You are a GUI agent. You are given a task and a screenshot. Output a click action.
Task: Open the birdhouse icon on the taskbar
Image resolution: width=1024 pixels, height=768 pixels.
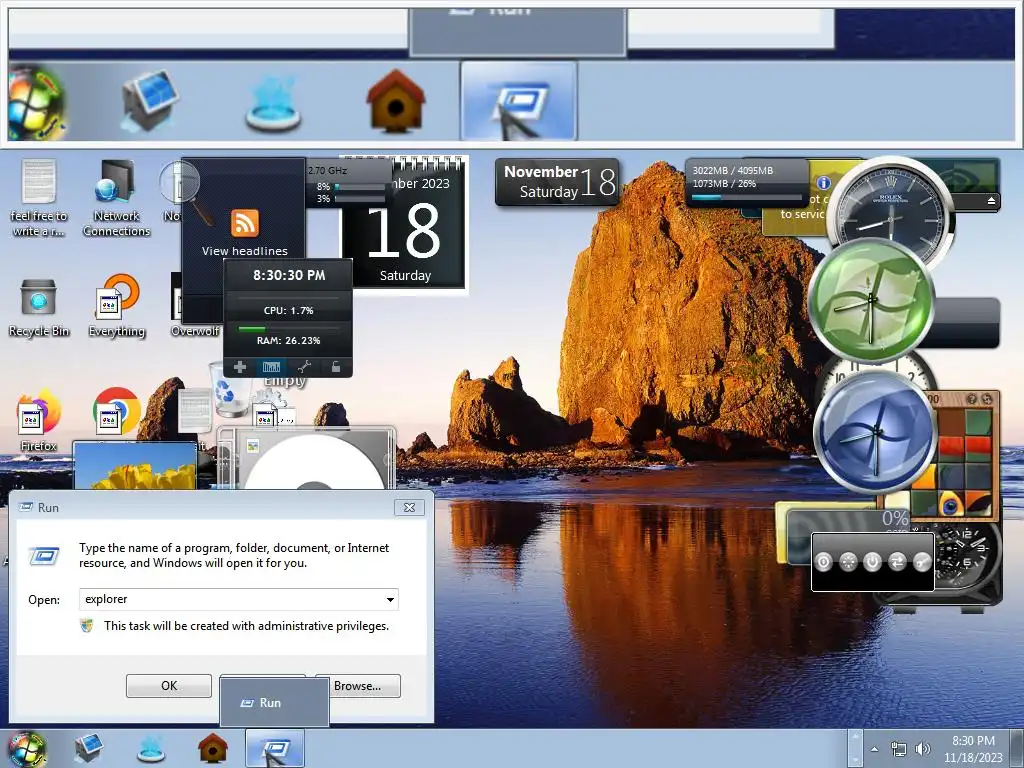pyautogui.click(x=213, y=749)
